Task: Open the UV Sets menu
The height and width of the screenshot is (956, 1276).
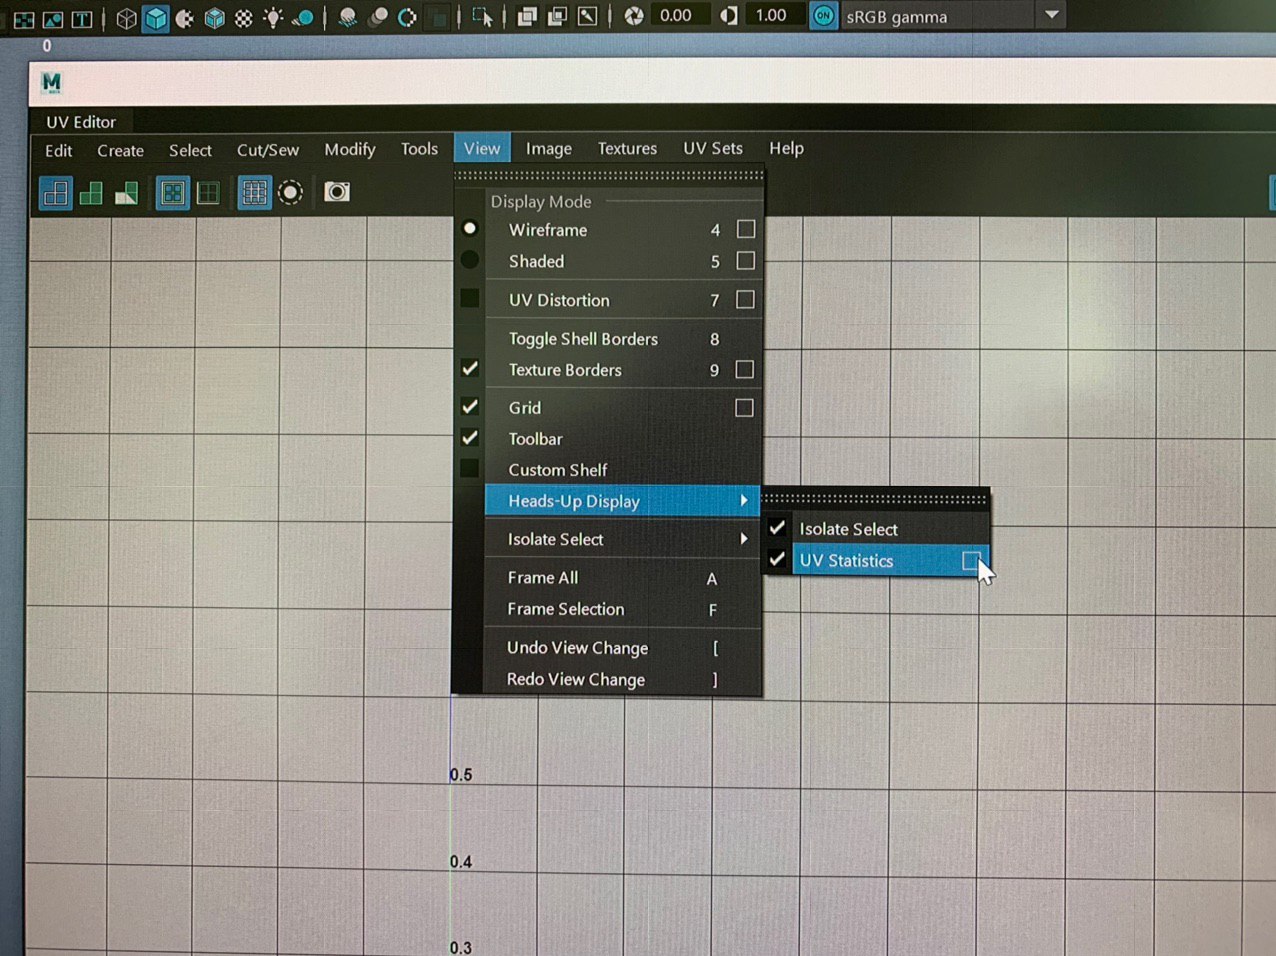Action: point(713,148)
